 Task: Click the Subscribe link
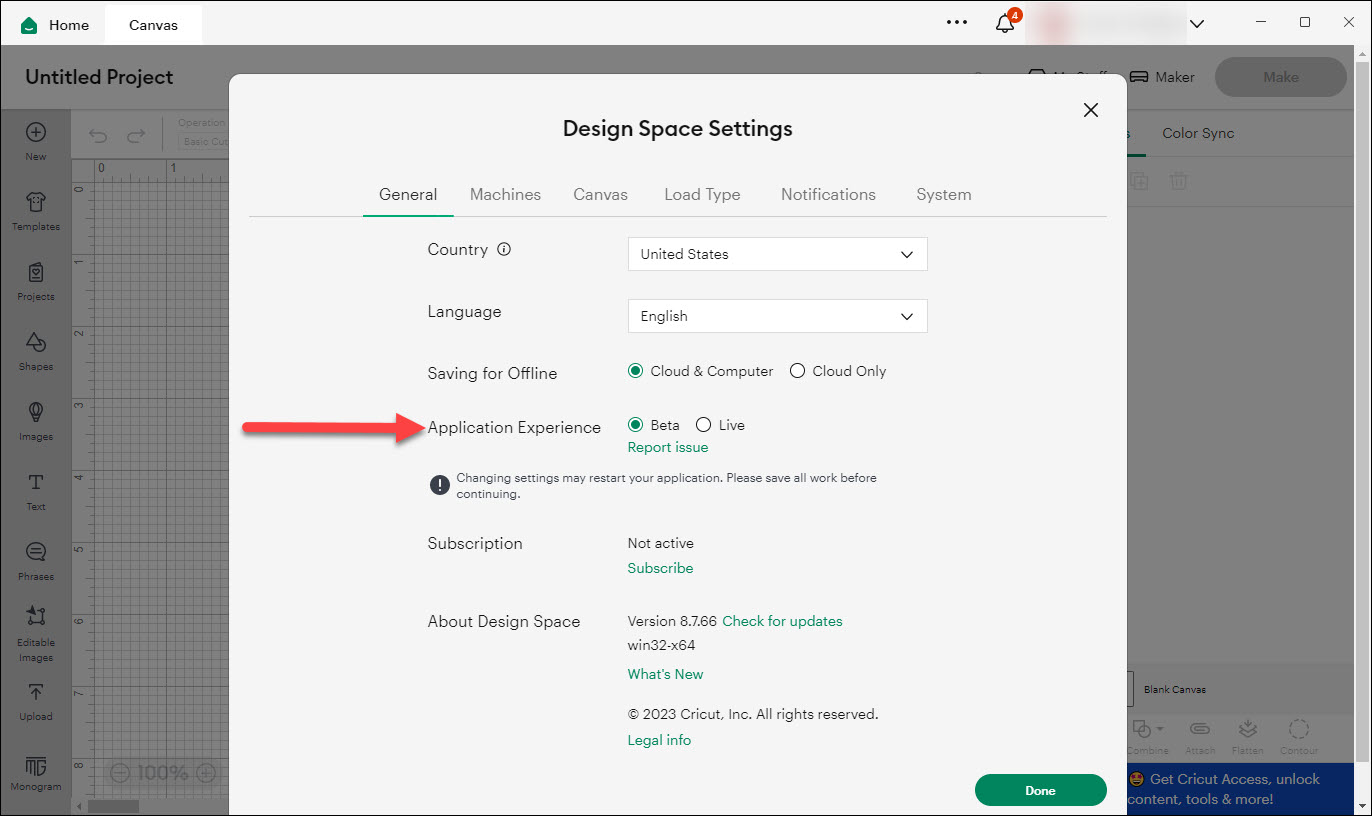(x=660, y=568)
